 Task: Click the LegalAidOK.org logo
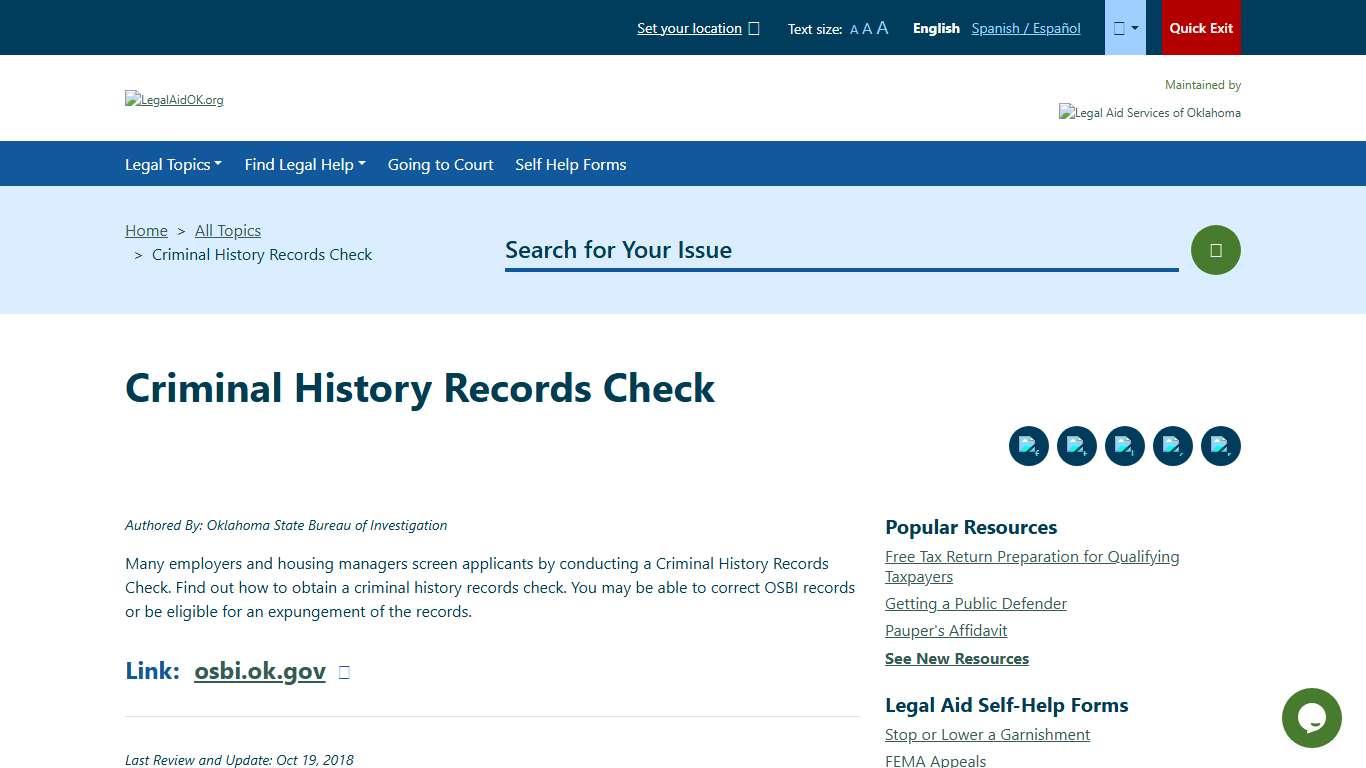tap(174, 99)
